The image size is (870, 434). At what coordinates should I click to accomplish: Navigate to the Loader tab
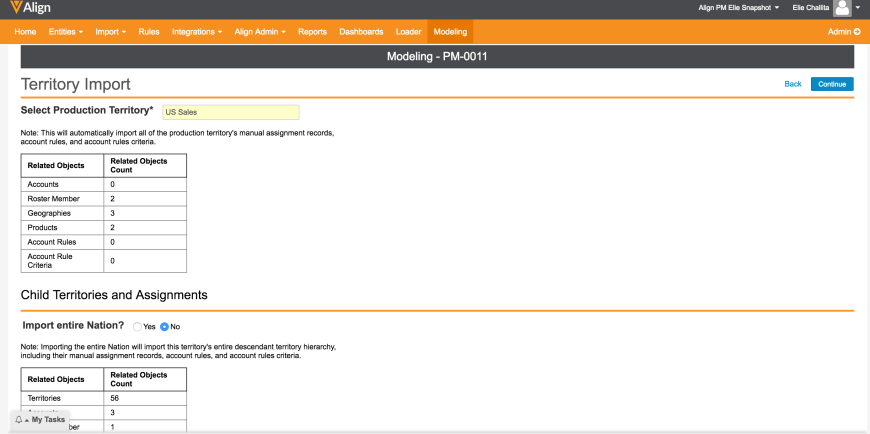coord(408,32)
